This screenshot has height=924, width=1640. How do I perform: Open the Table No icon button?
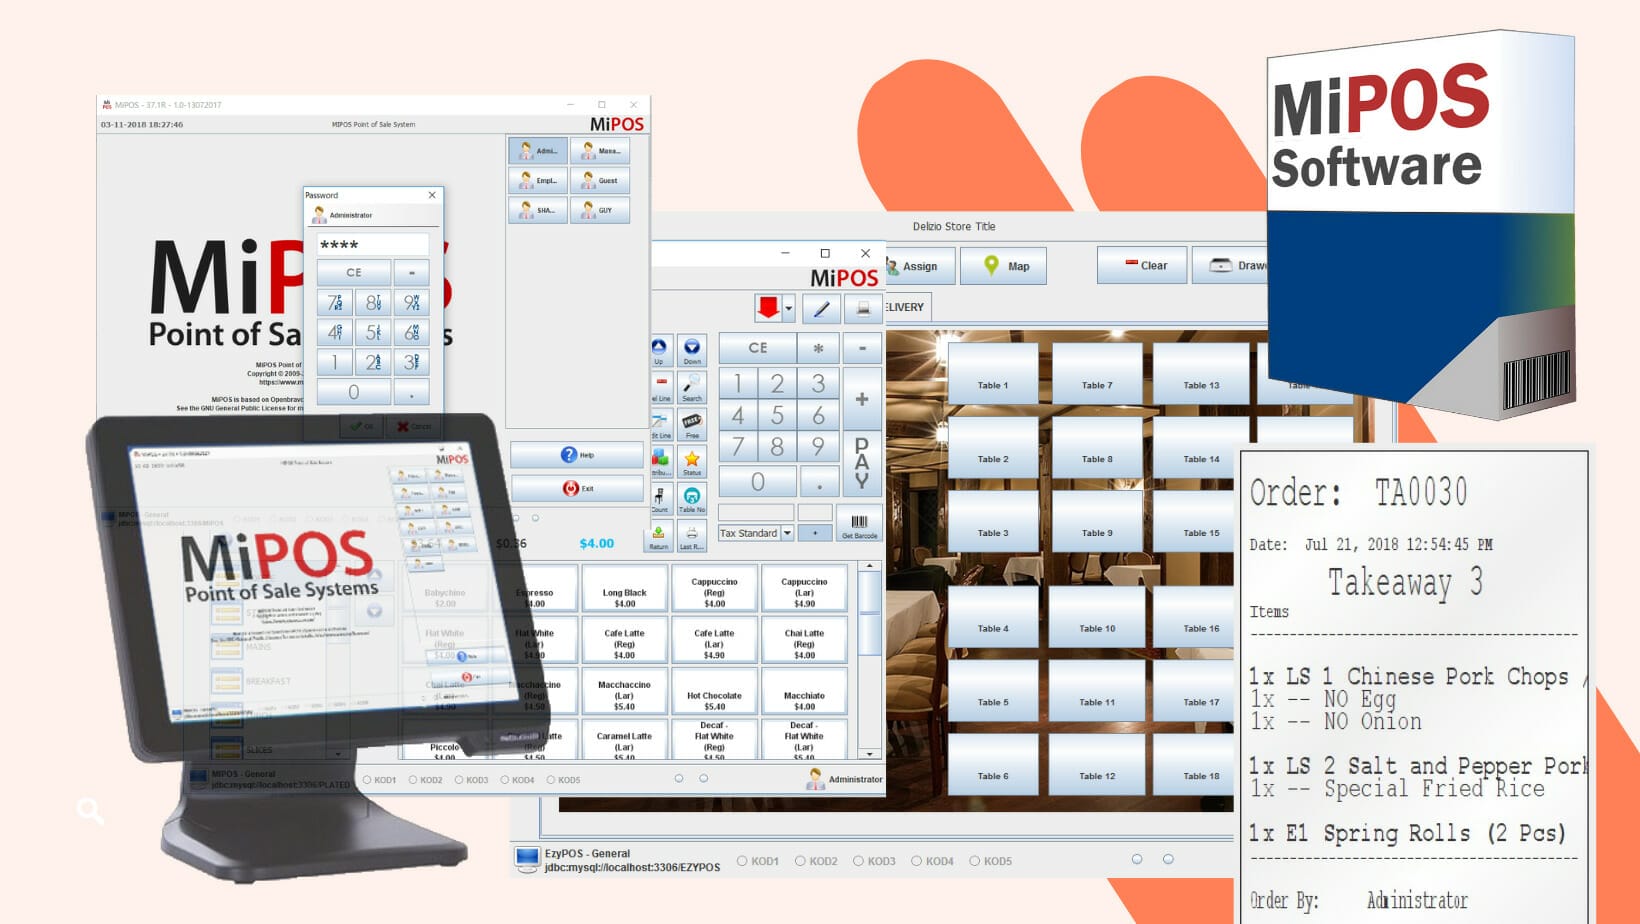pyautogui.click(x=691, y=498)
